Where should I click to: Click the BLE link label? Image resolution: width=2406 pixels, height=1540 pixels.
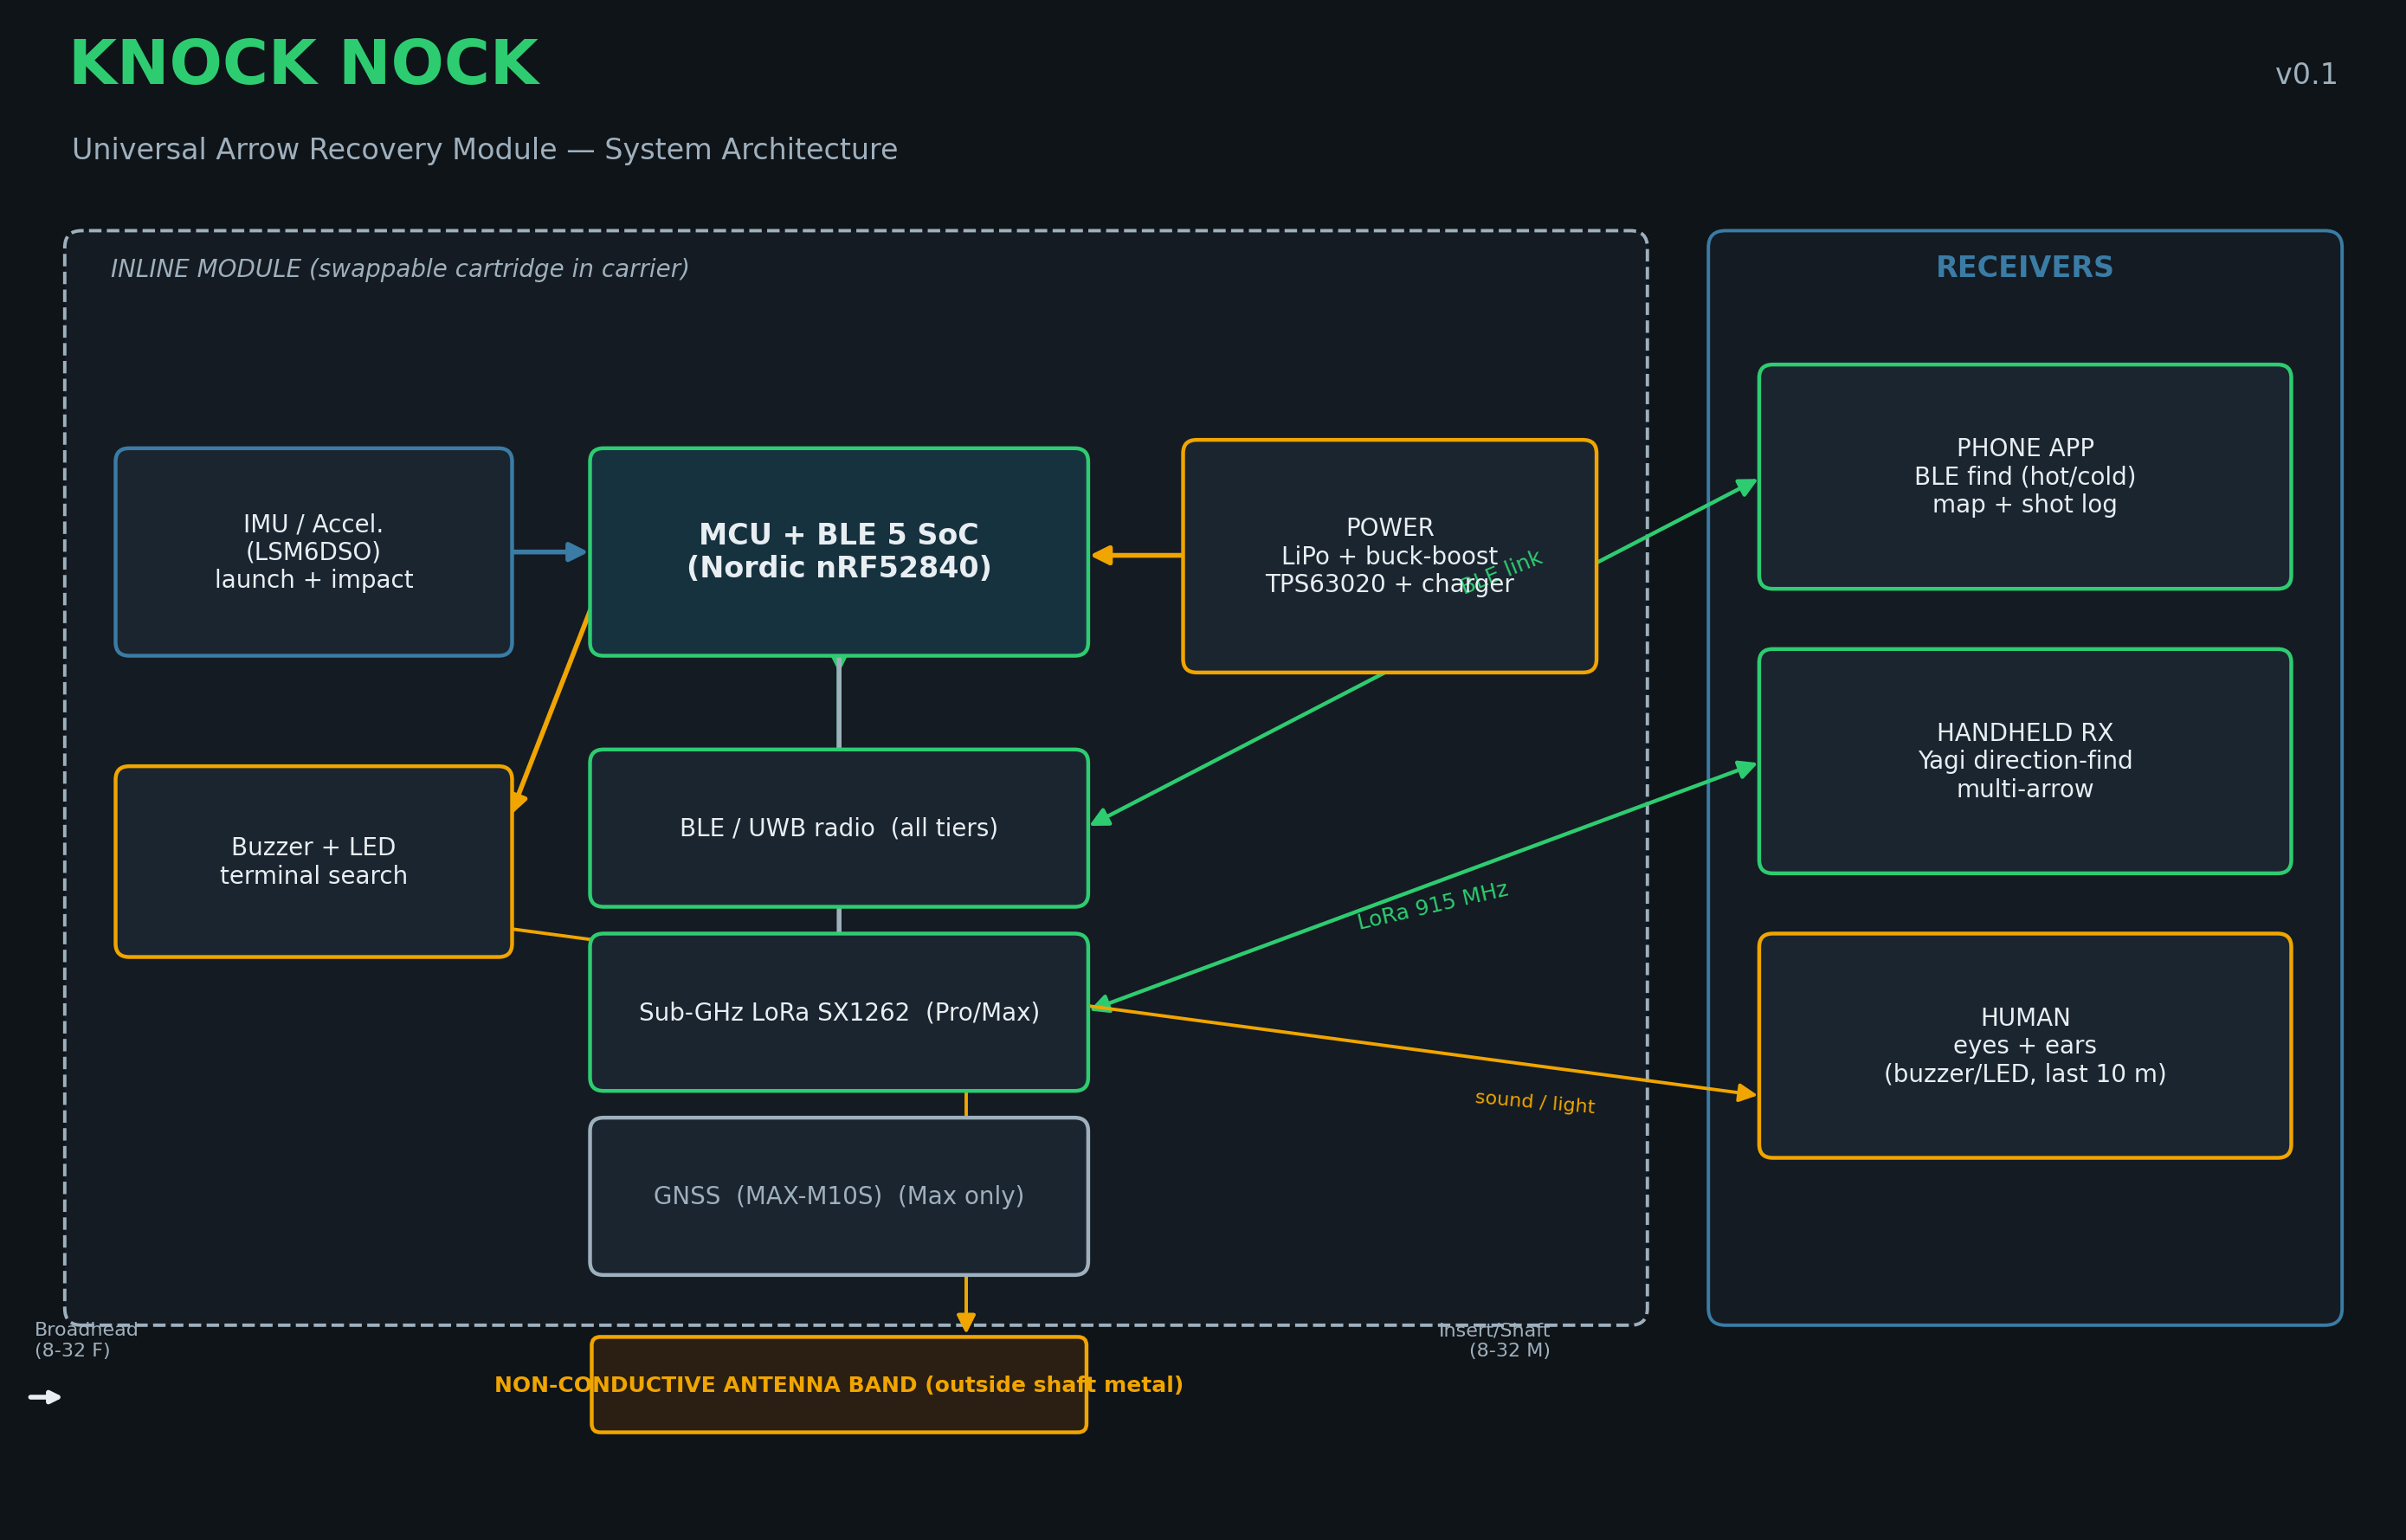click(1501, 571)
